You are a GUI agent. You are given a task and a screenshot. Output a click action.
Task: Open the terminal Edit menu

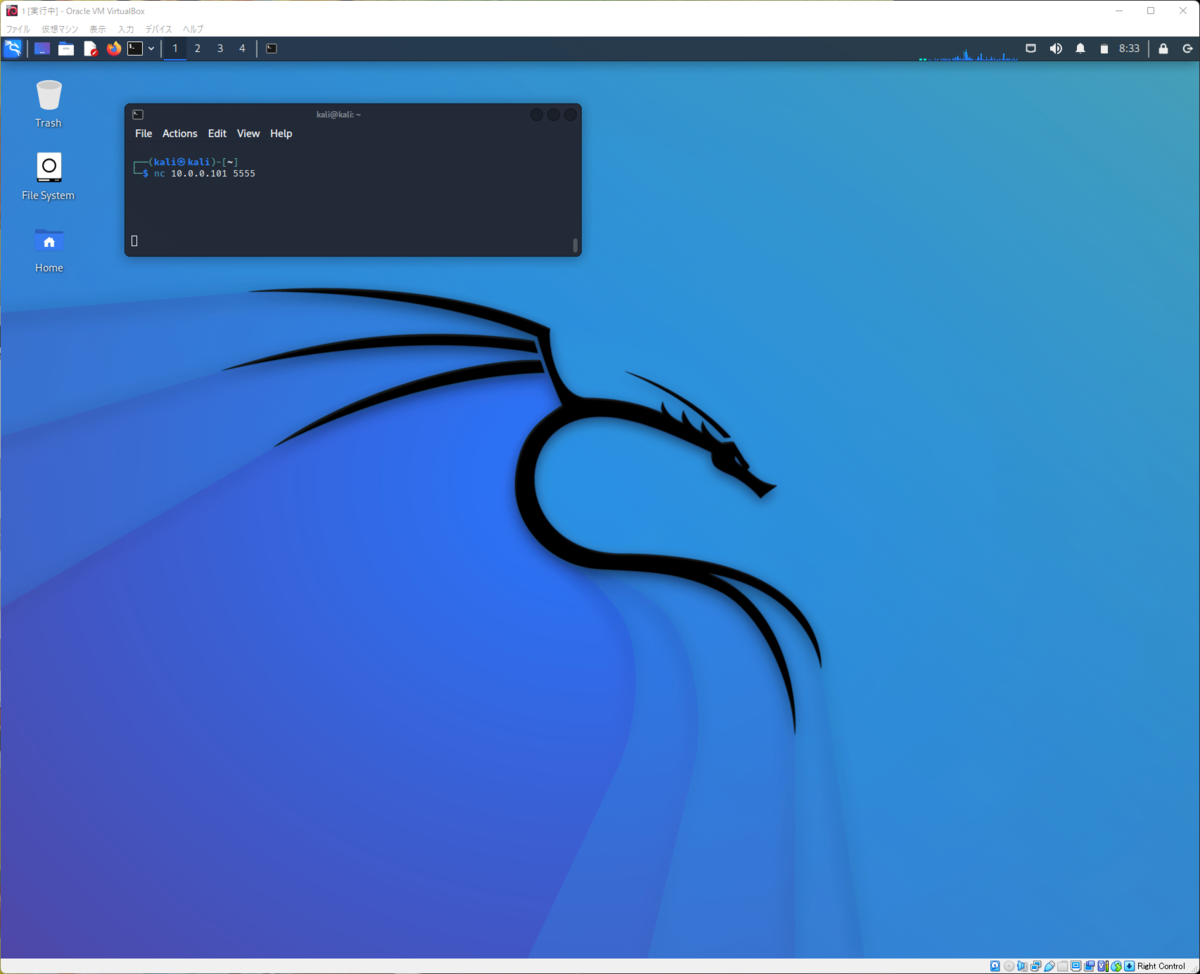pyautogui.click(x=217, y=133)
